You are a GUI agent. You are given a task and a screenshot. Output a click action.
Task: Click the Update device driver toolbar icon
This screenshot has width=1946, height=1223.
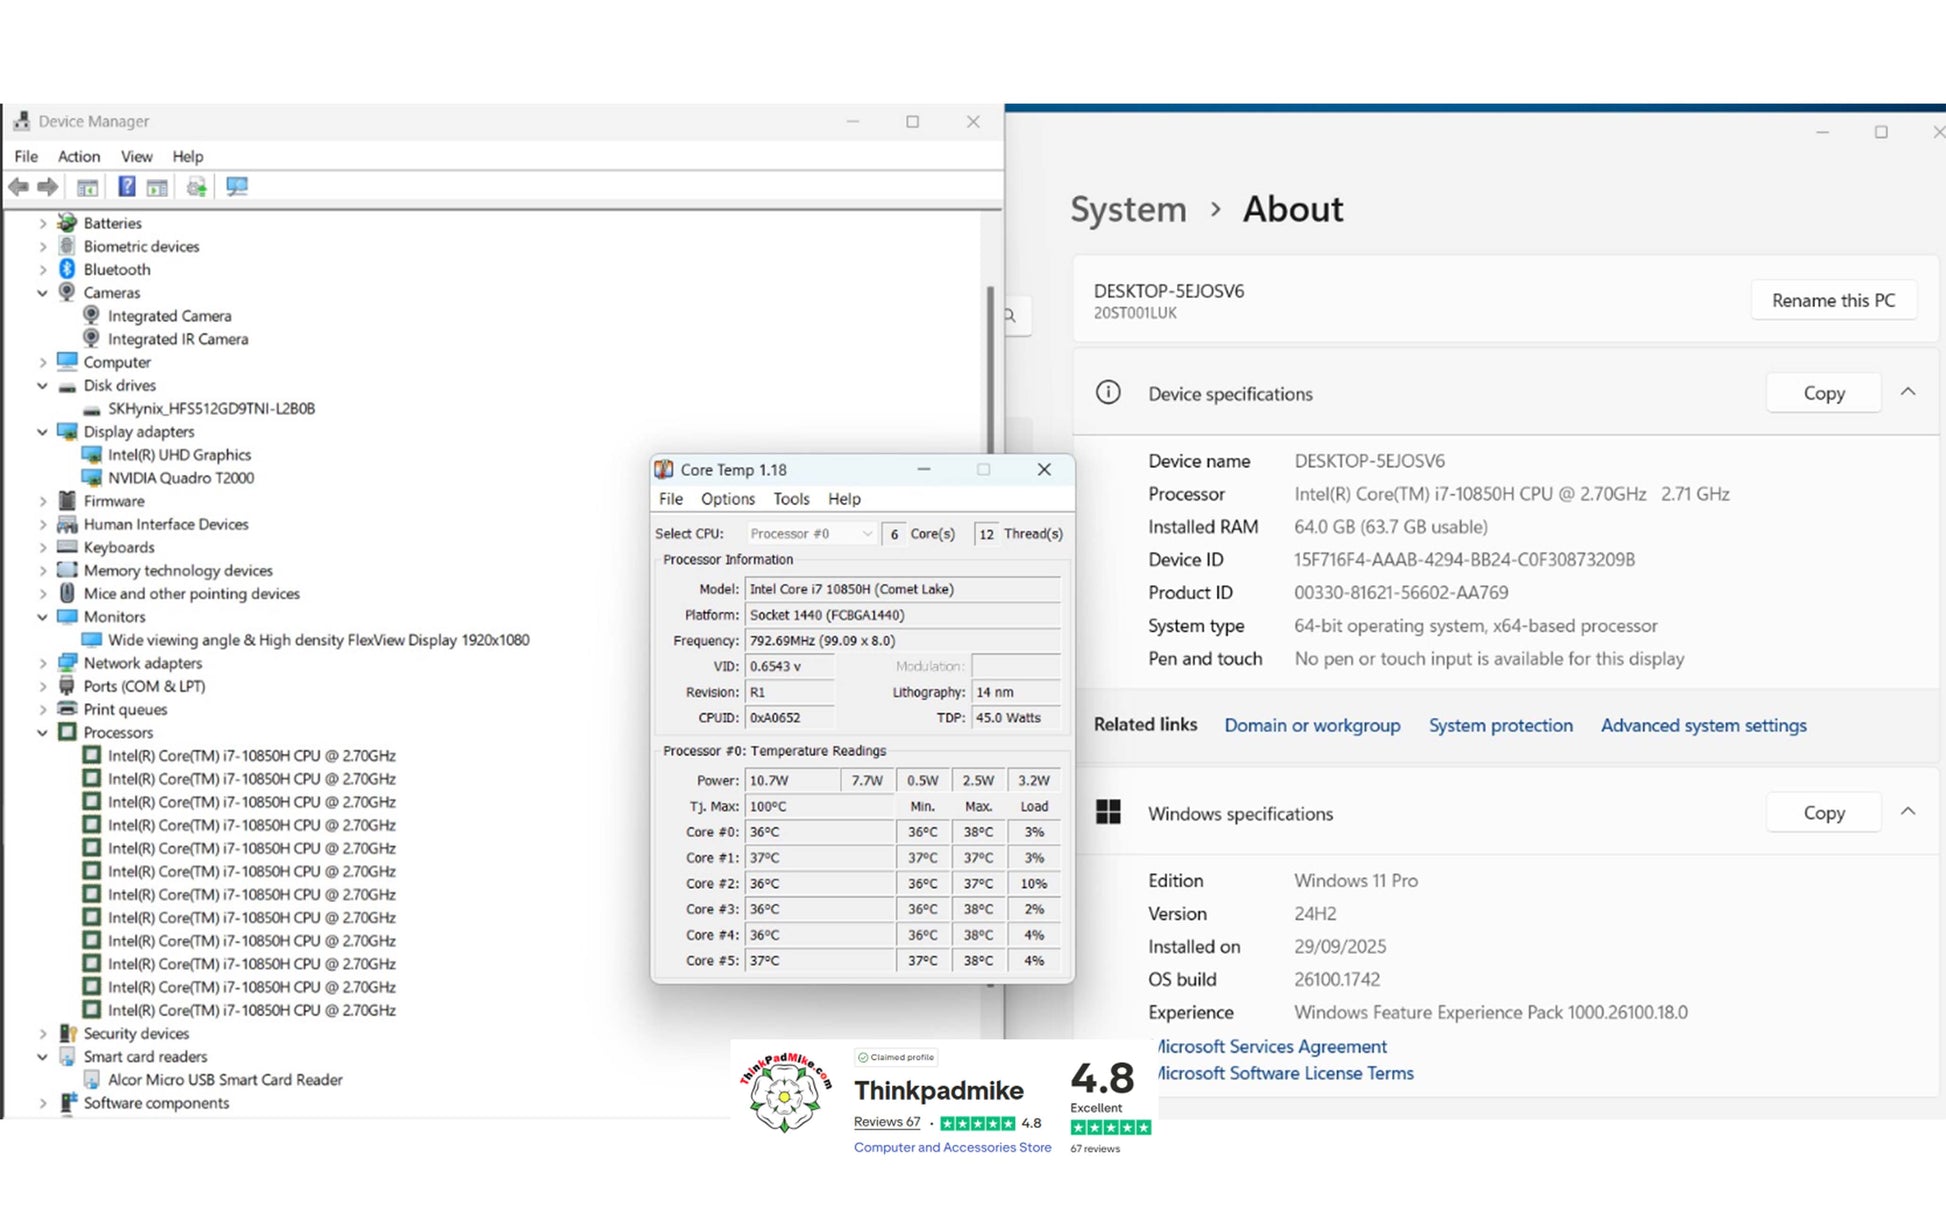[196, 187]
